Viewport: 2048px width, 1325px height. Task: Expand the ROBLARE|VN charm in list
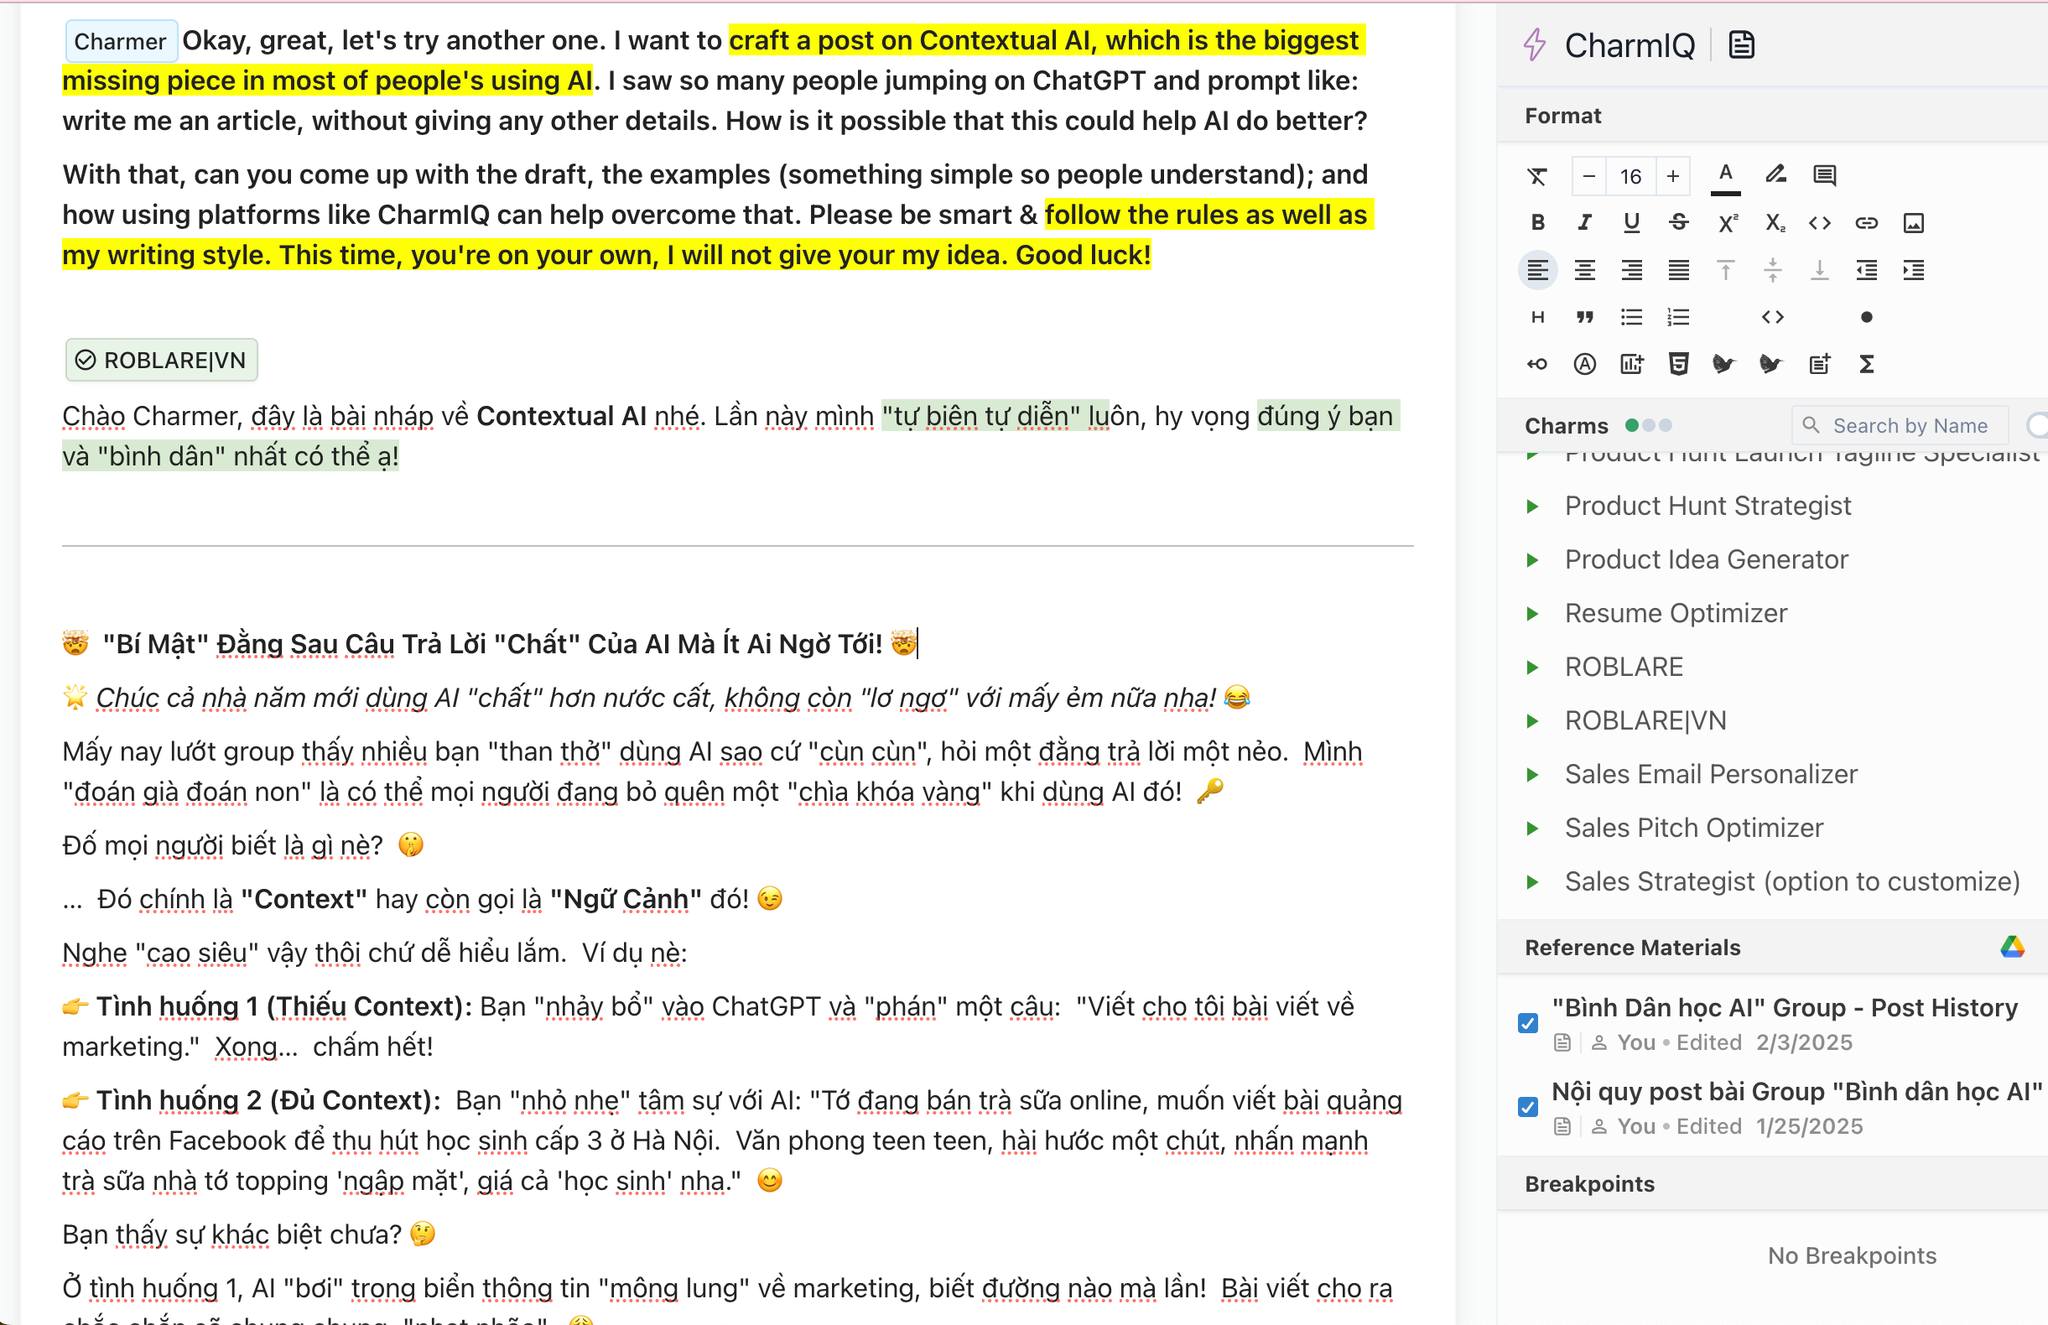click(1532, 721)
